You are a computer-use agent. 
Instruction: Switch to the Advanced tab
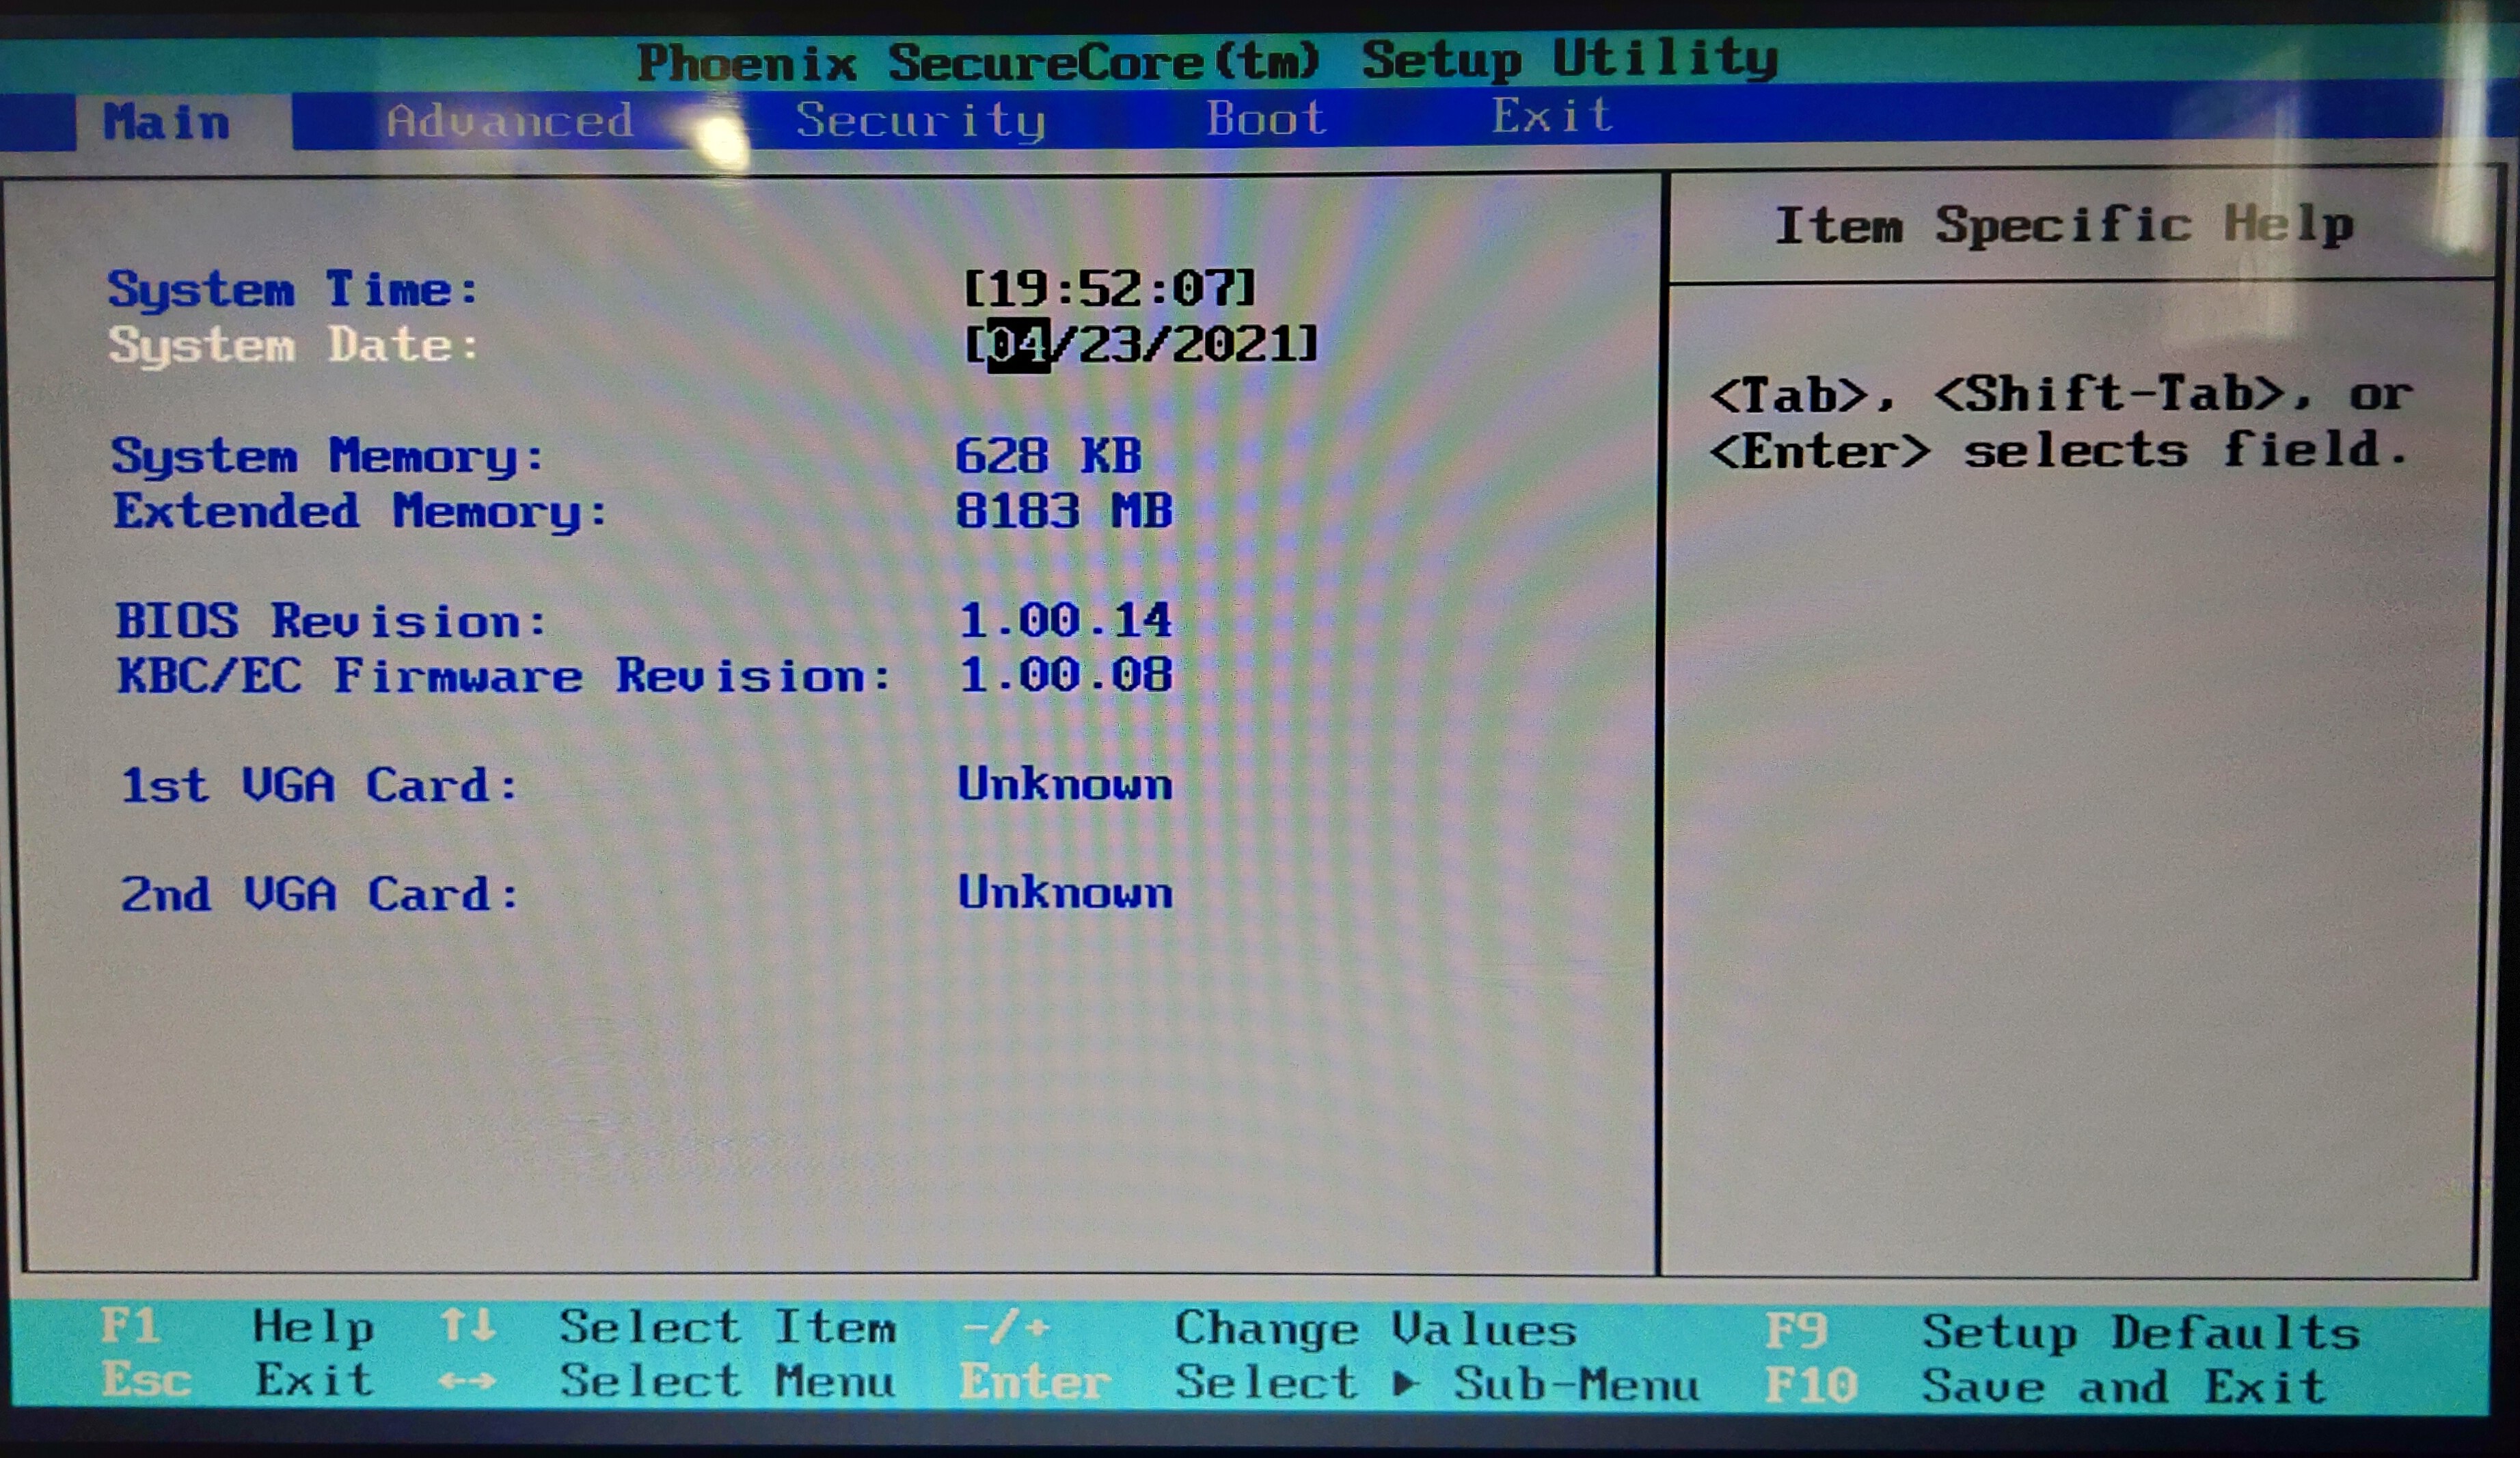pyautogui.click(x=510, y=122)
